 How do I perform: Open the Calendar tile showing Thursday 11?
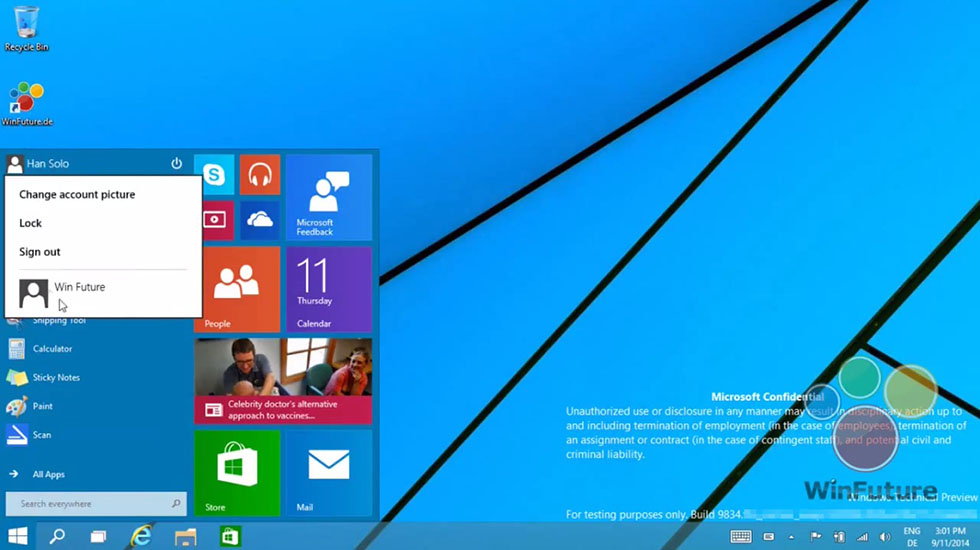tap(328, 288)
